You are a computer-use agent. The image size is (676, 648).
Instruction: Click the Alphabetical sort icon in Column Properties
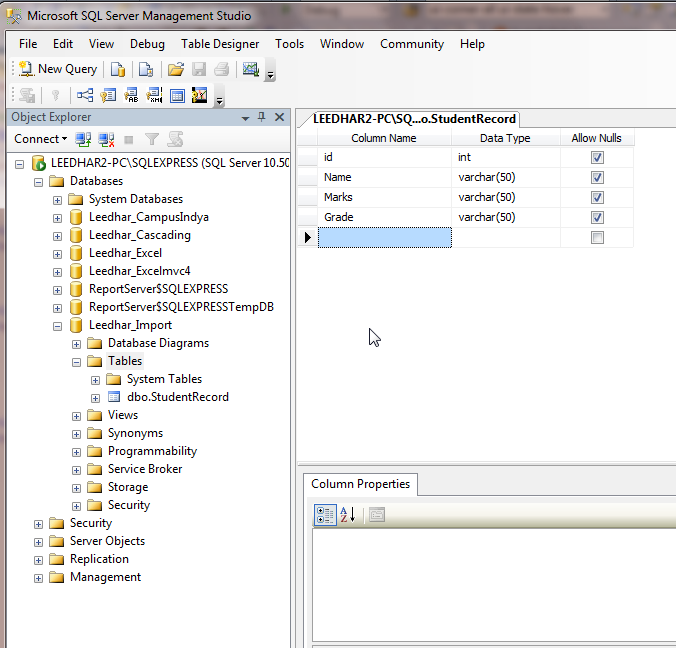[x=348, y=515]
